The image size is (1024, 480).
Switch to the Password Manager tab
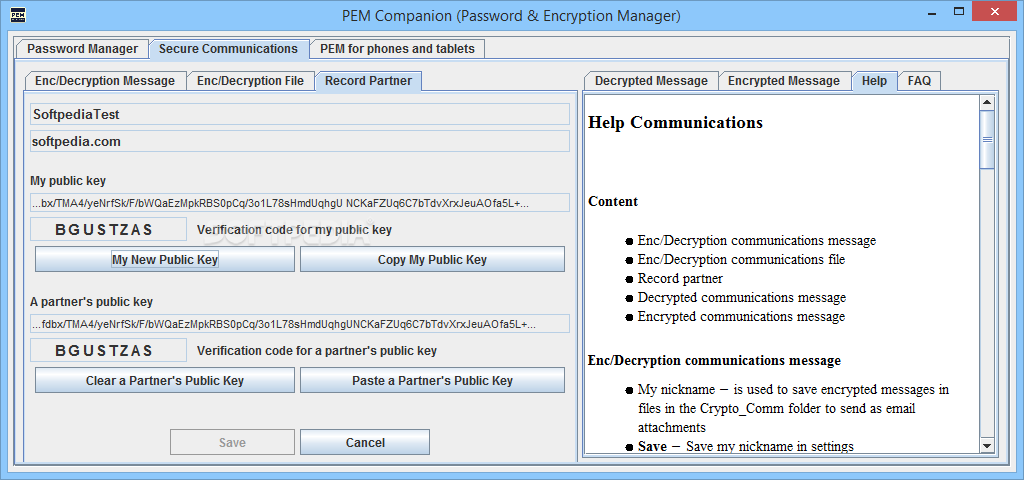coord(82,49)
